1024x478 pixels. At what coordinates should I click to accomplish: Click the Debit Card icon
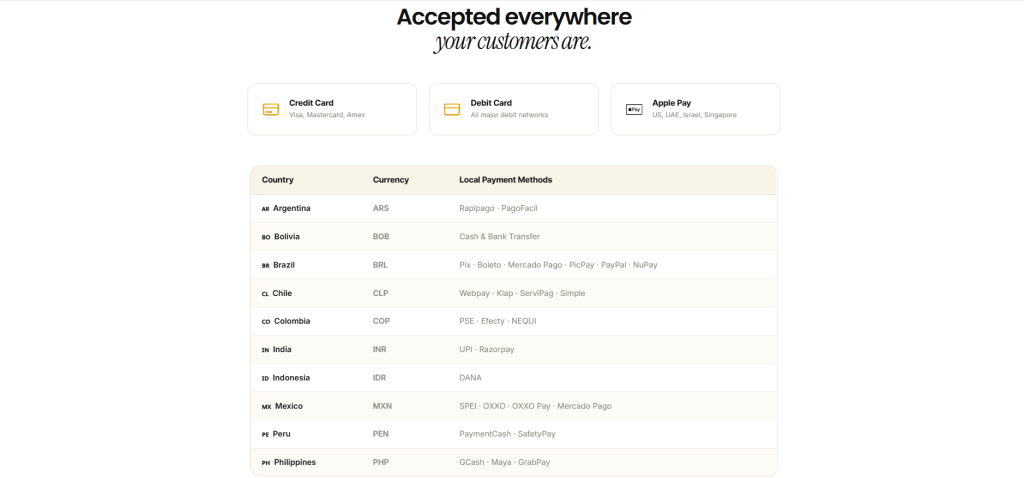coord(452,109)
